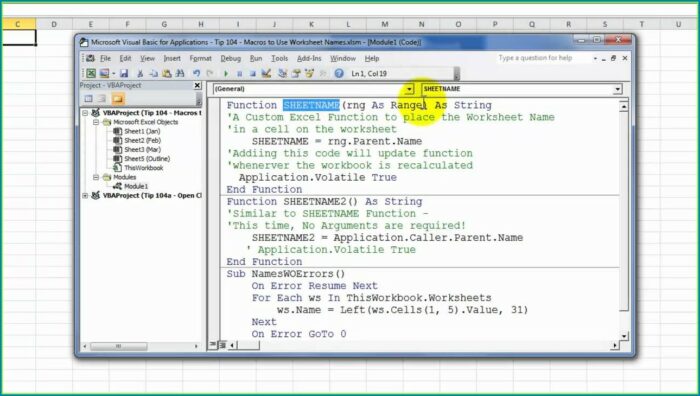This screenshot has width=700, height=396.
Task: Open the View menu
Action: (147, 58)
